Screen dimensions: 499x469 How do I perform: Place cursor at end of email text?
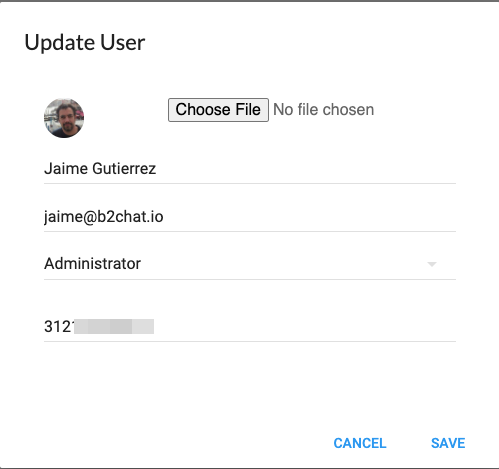tap(164, 217)
